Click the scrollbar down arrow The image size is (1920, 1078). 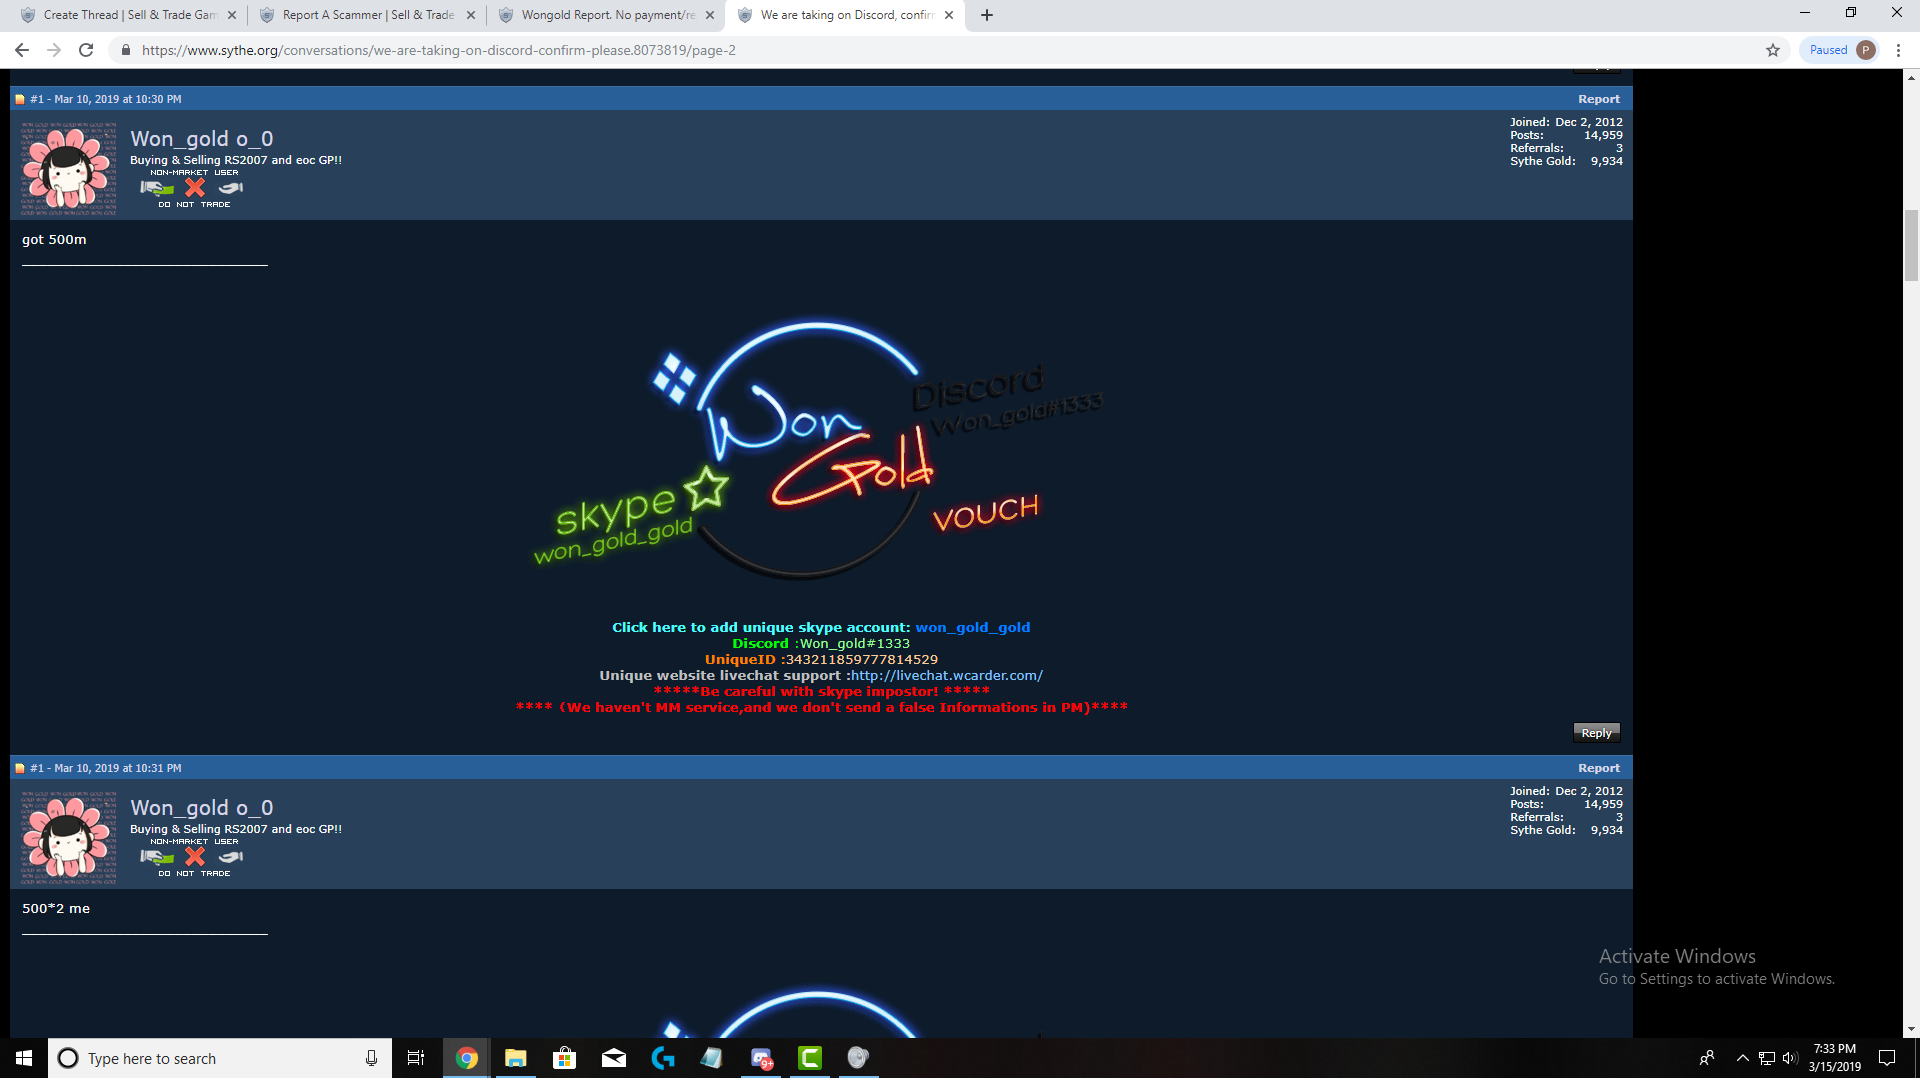coord(1911,1029)
